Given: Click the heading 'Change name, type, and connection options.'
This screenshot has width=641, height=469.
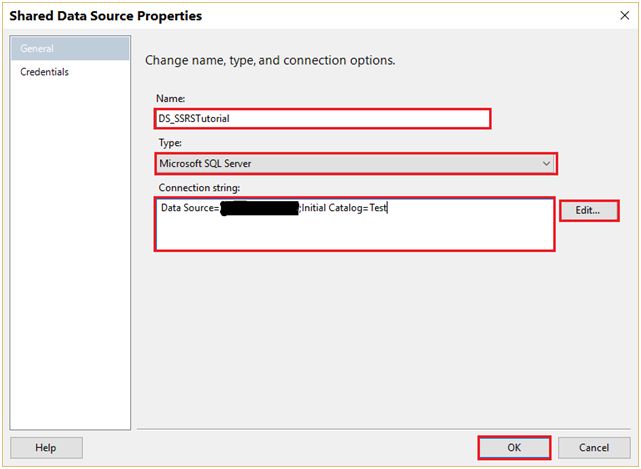Looking at the screenshot, I should point(270,61).
